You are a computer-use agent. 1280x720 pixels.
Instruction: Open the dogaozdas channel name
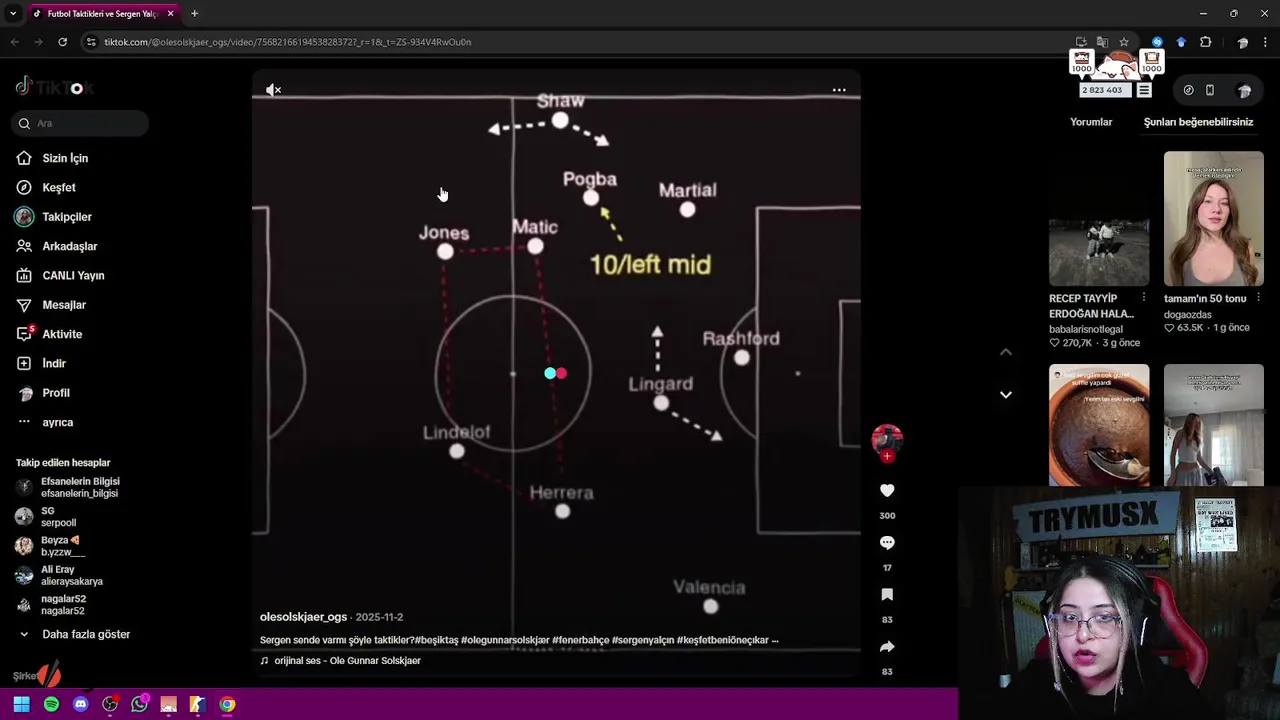(x=1188, y=314)
